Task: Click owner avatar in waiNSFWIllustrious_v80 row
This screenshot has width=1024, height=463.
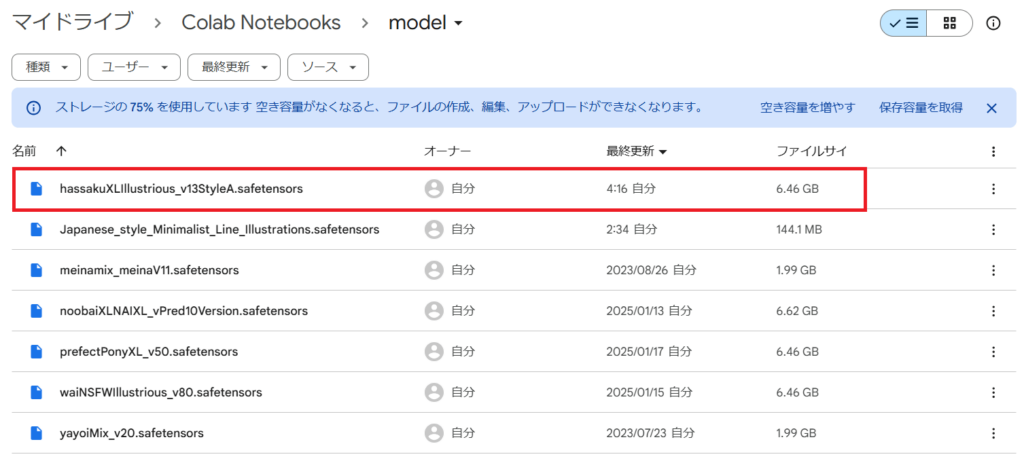Action: point(434,392)
